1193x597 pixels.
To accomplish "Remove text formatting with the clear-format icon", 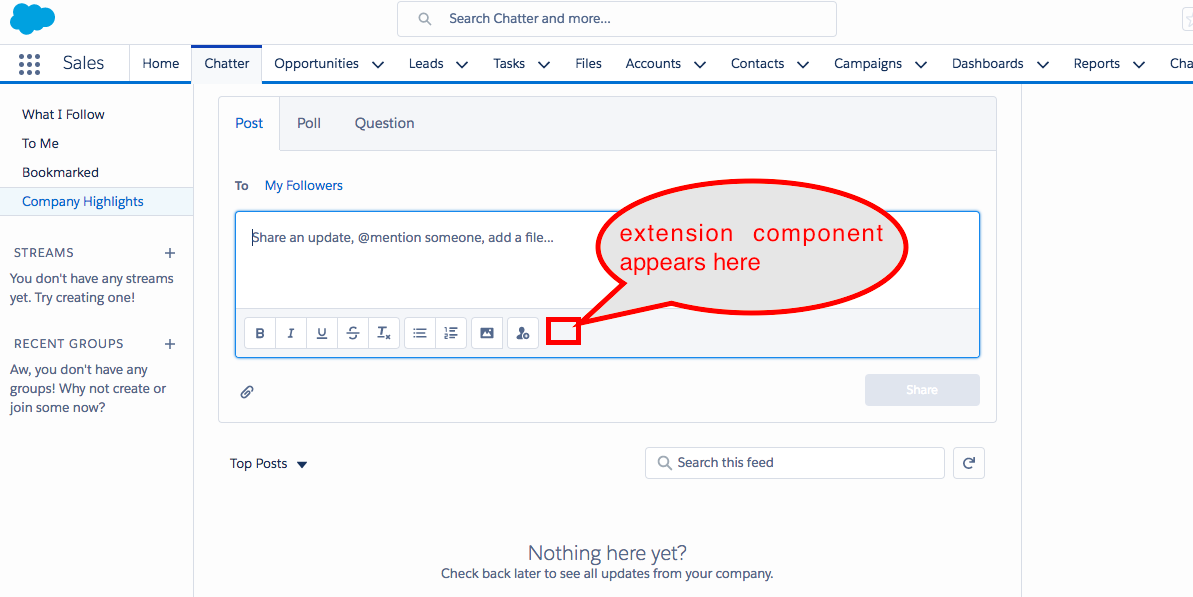I will click(384, 333).
